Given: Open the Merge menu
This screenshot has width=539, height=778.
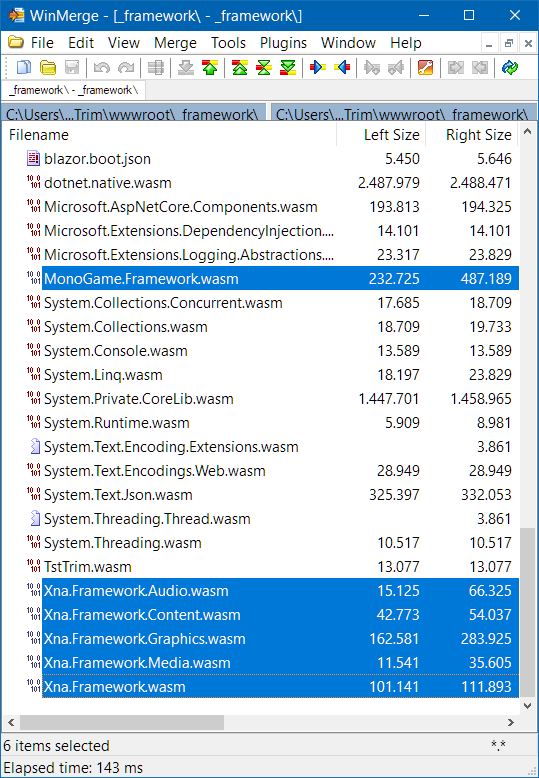Looking at the screenshot, I should coord(175,43).
